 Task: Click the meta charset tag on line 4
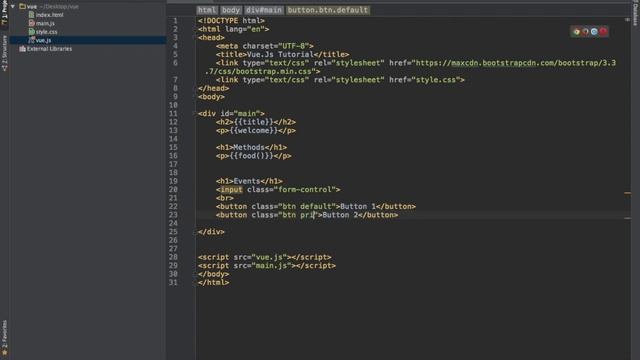(x=264, y=46)
